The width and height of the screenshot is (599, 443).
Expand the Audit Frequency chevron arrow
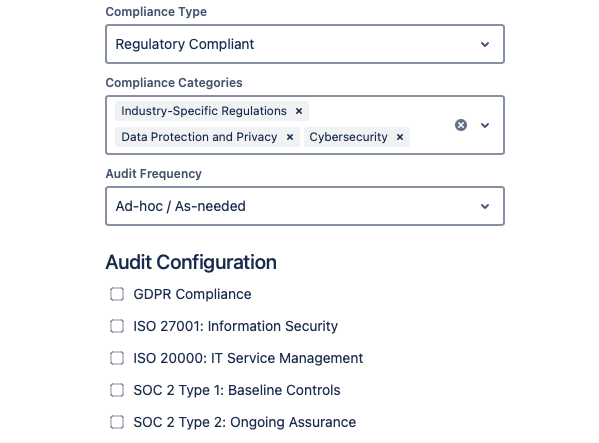click(x=485, y=206)
